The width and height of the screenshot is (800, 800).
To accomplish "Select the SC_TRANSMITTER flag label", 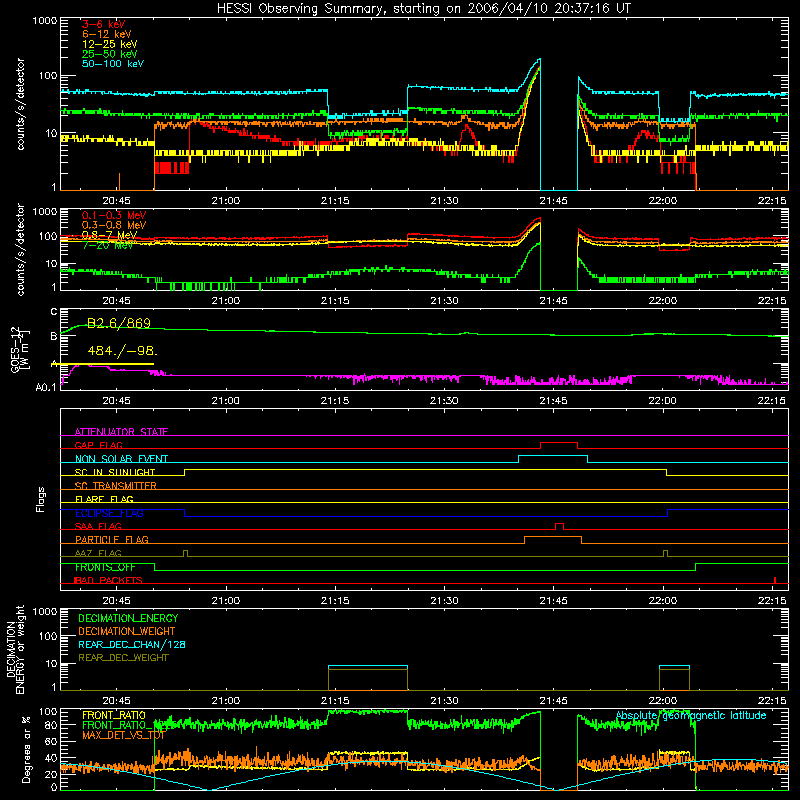I will (115, 486).
